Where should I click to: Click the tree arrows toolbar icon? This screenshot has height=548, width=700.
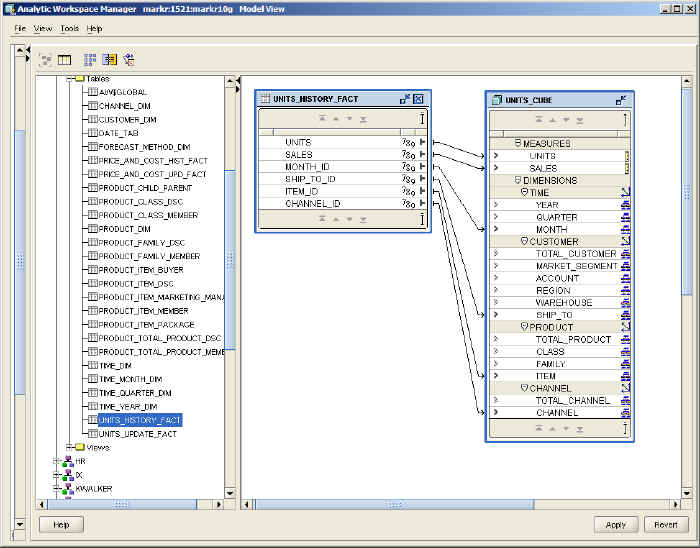[x=129, y=59]
